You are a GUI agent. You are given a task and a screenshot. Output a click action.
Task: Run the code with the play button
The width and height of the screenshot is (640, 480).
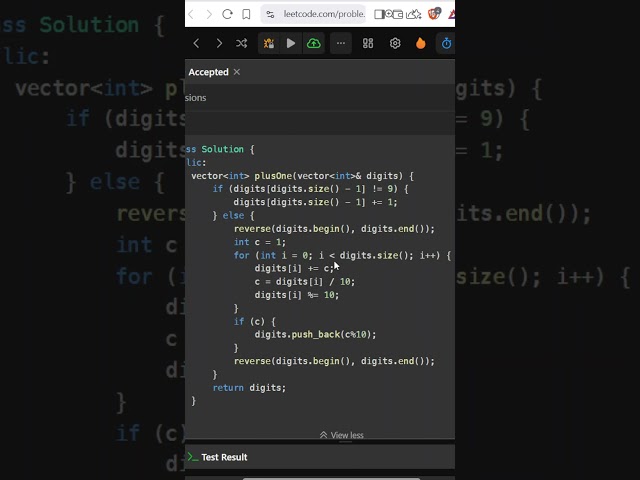[x=291, y=43]
